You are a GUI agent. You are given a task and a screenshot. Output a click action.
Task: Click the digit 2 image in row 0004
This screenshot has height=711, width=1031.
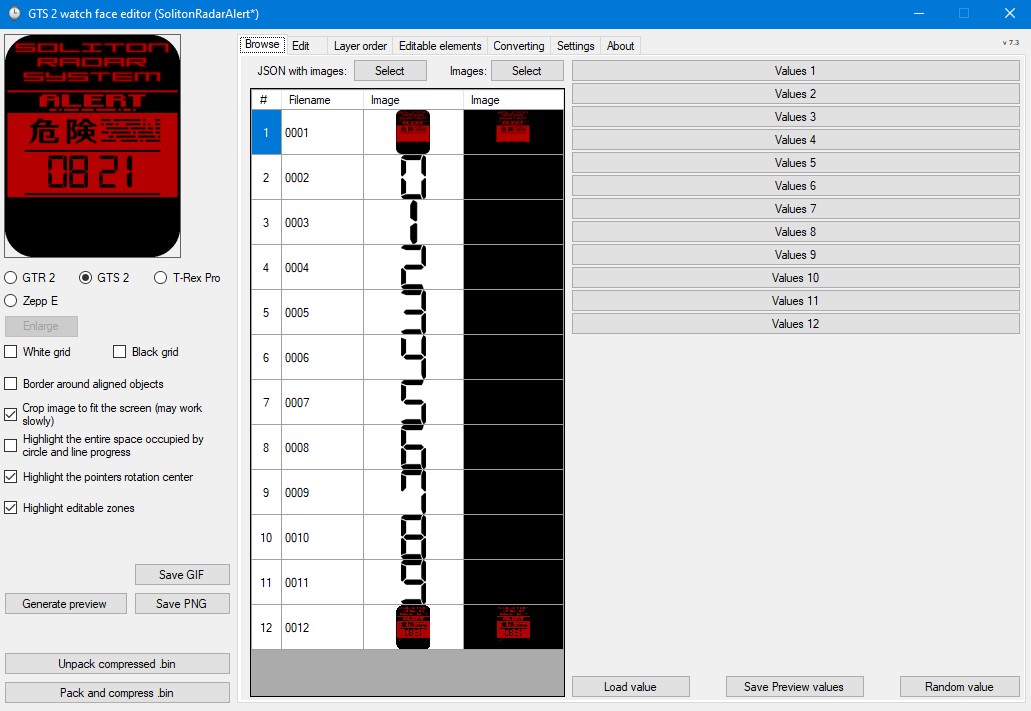pyautogui.click(x=413, y=268)
